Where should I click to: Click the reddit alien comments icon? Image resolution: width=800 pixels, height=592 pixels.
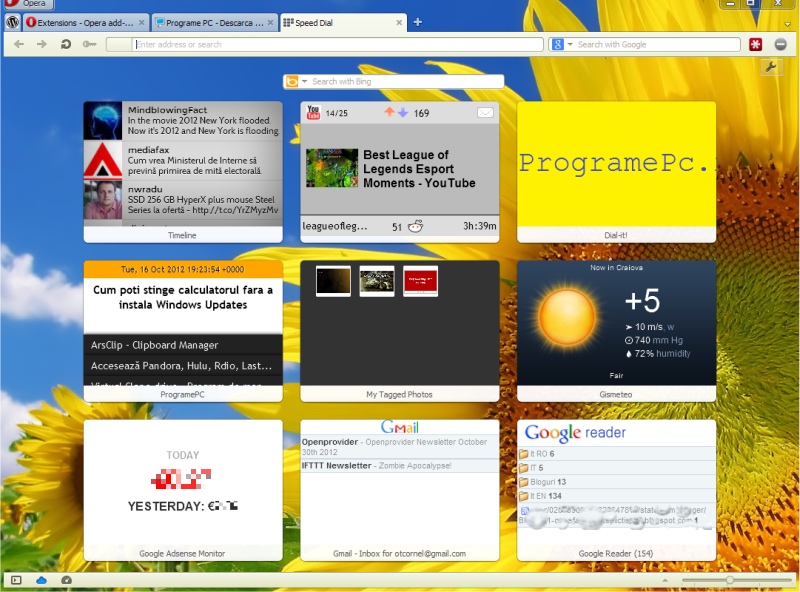point(415,226)
